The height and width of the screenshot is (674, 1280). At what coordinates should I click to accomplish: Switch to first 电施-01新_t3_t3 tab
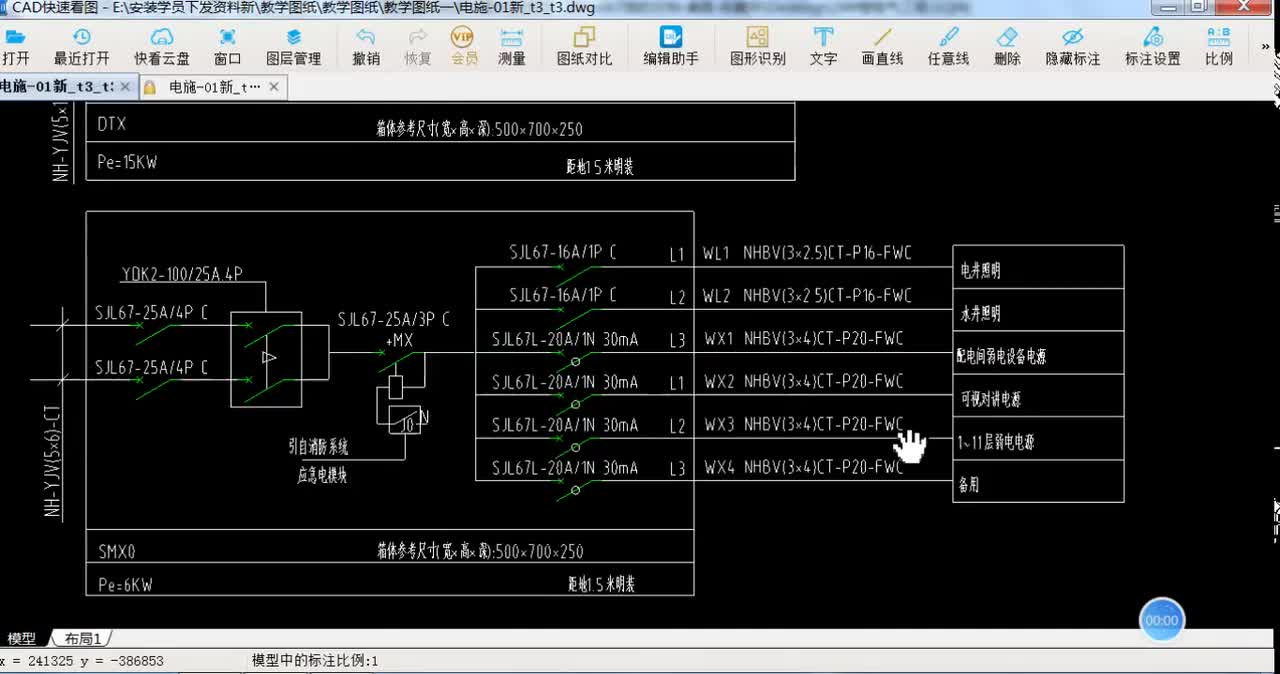57,87
